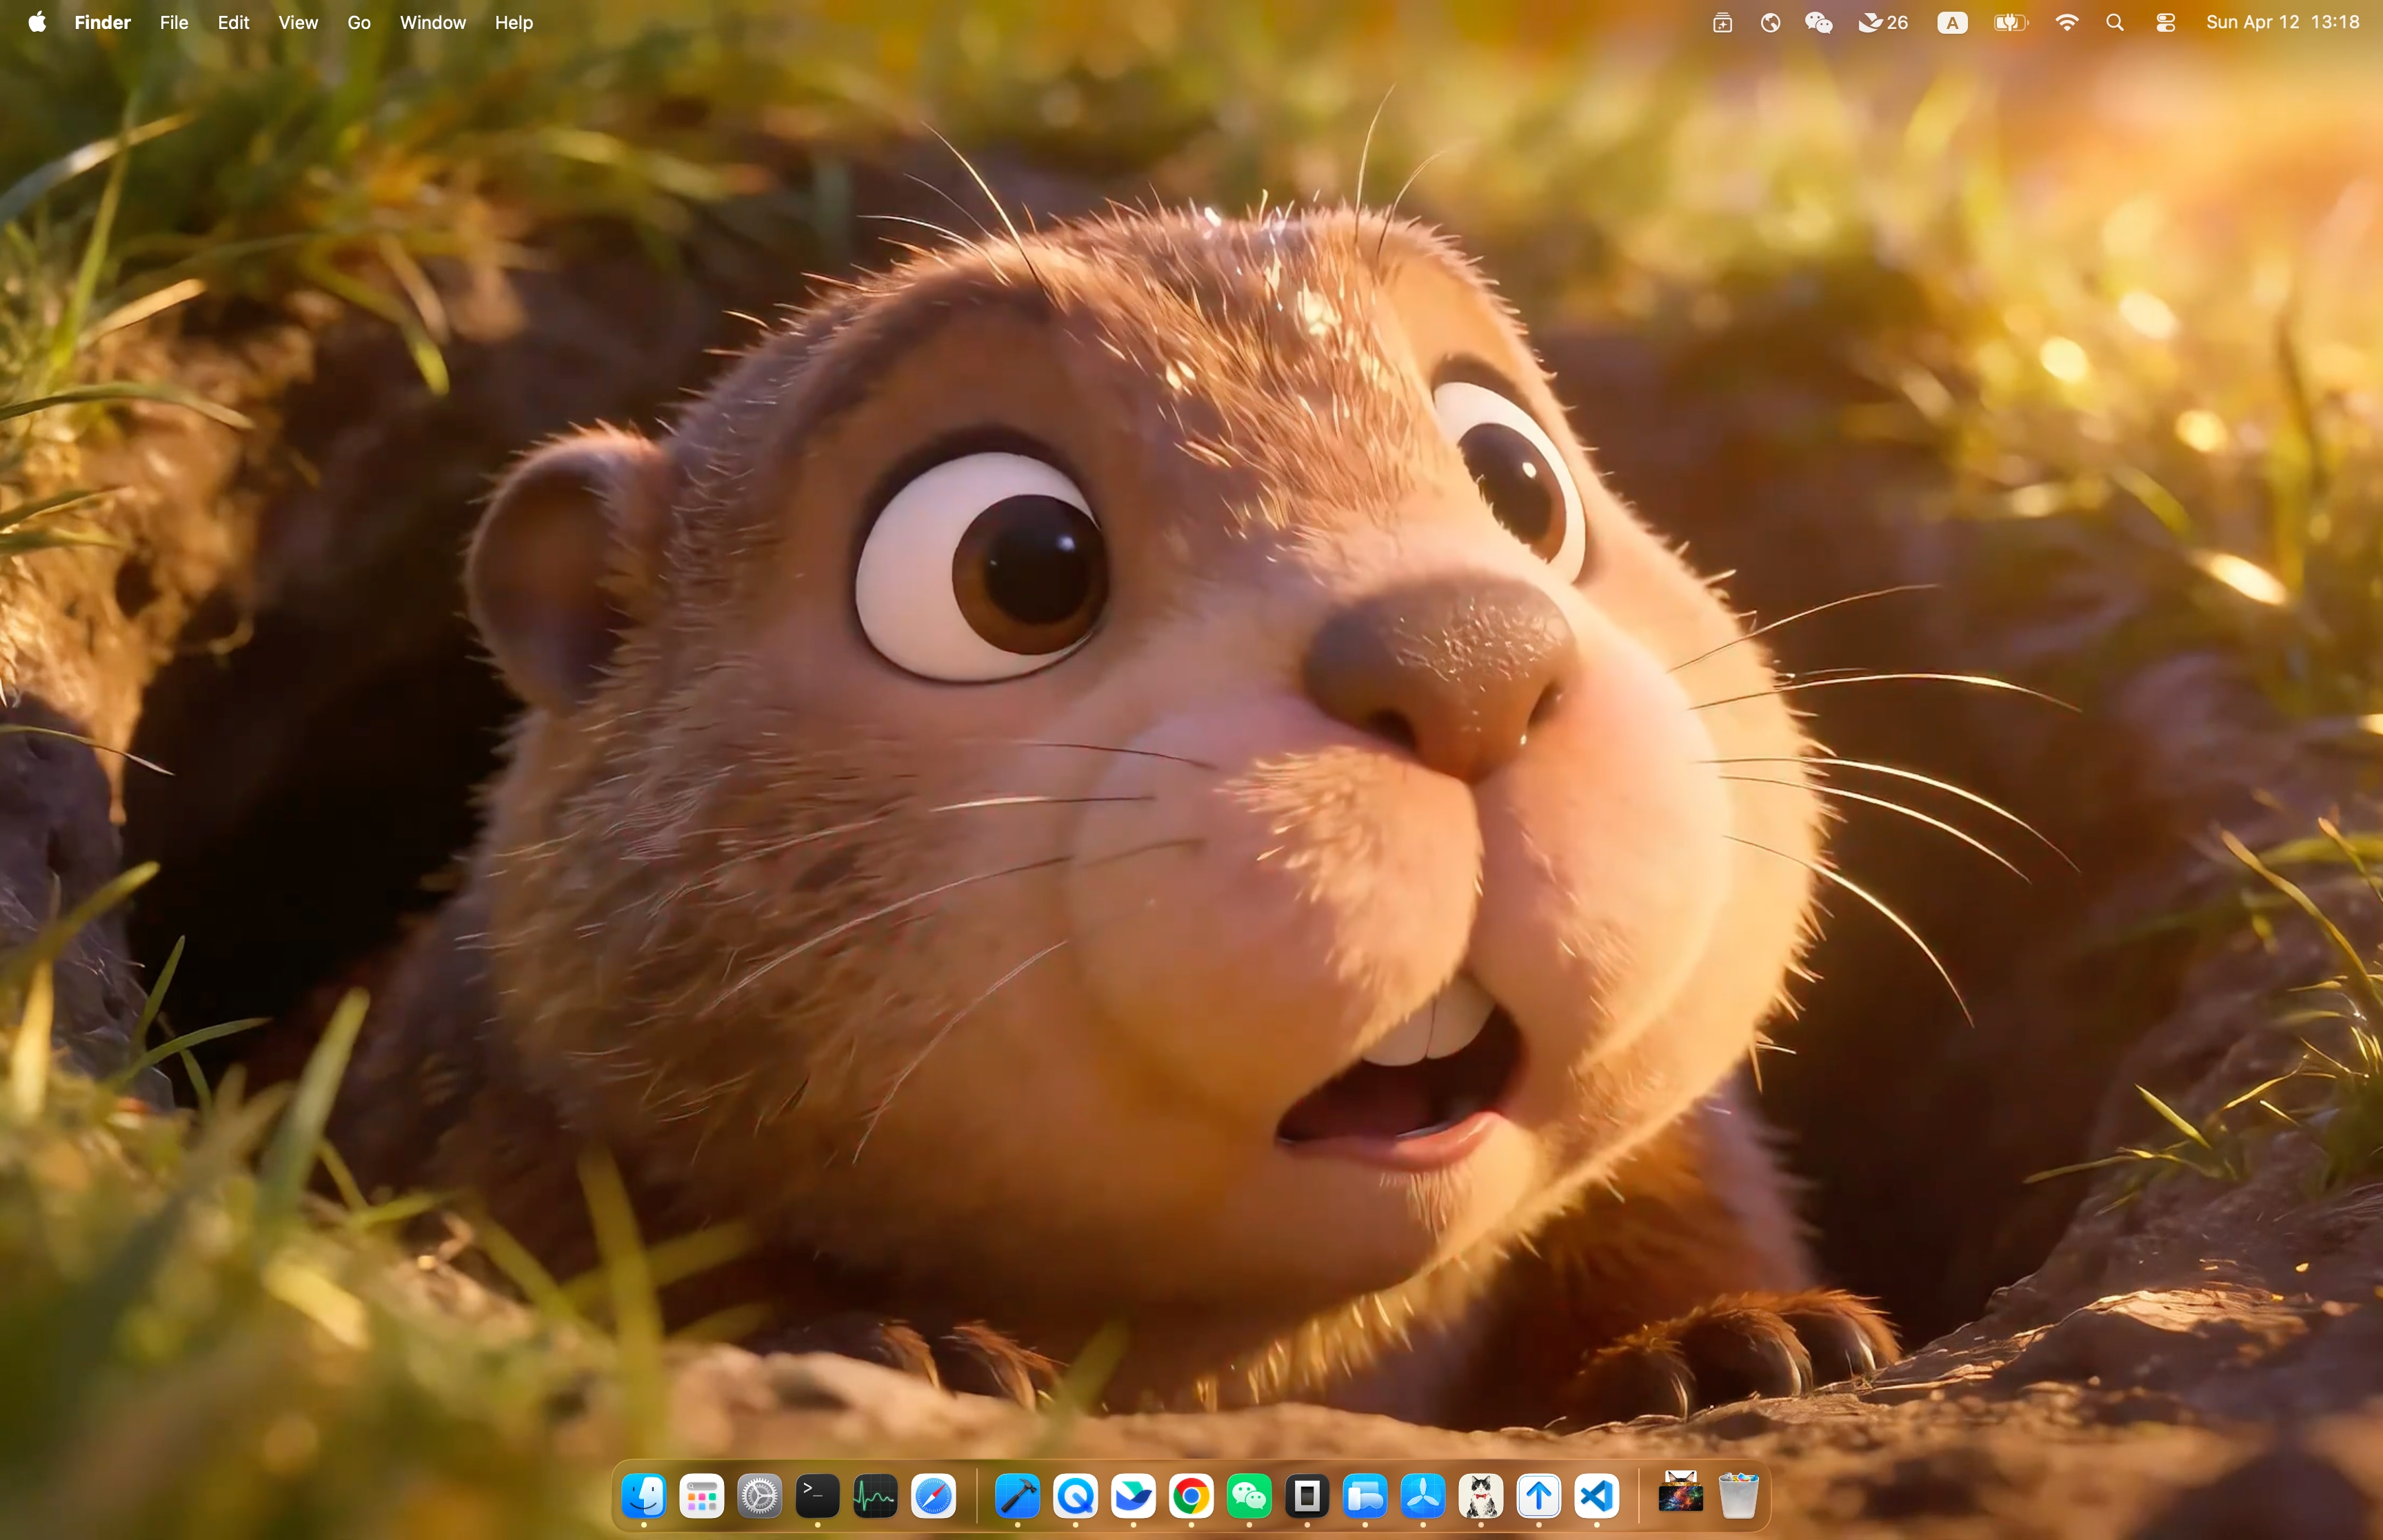This screenshot has width=2383, height=1540.
Task: Open the Apple menu
Action: (x=37, y=22)
